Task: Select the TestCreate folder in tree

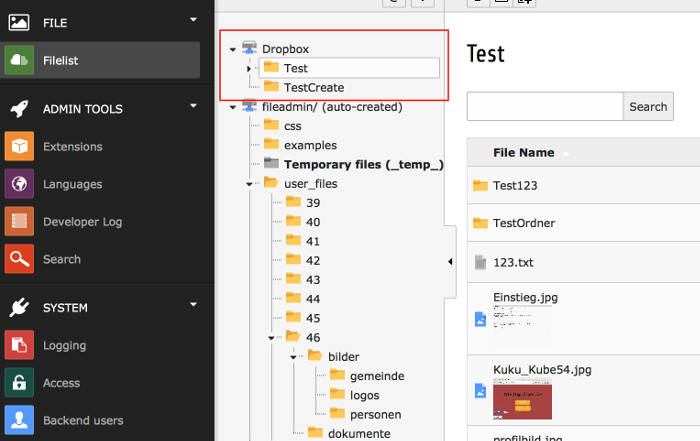Action: [x=313, y=88]
